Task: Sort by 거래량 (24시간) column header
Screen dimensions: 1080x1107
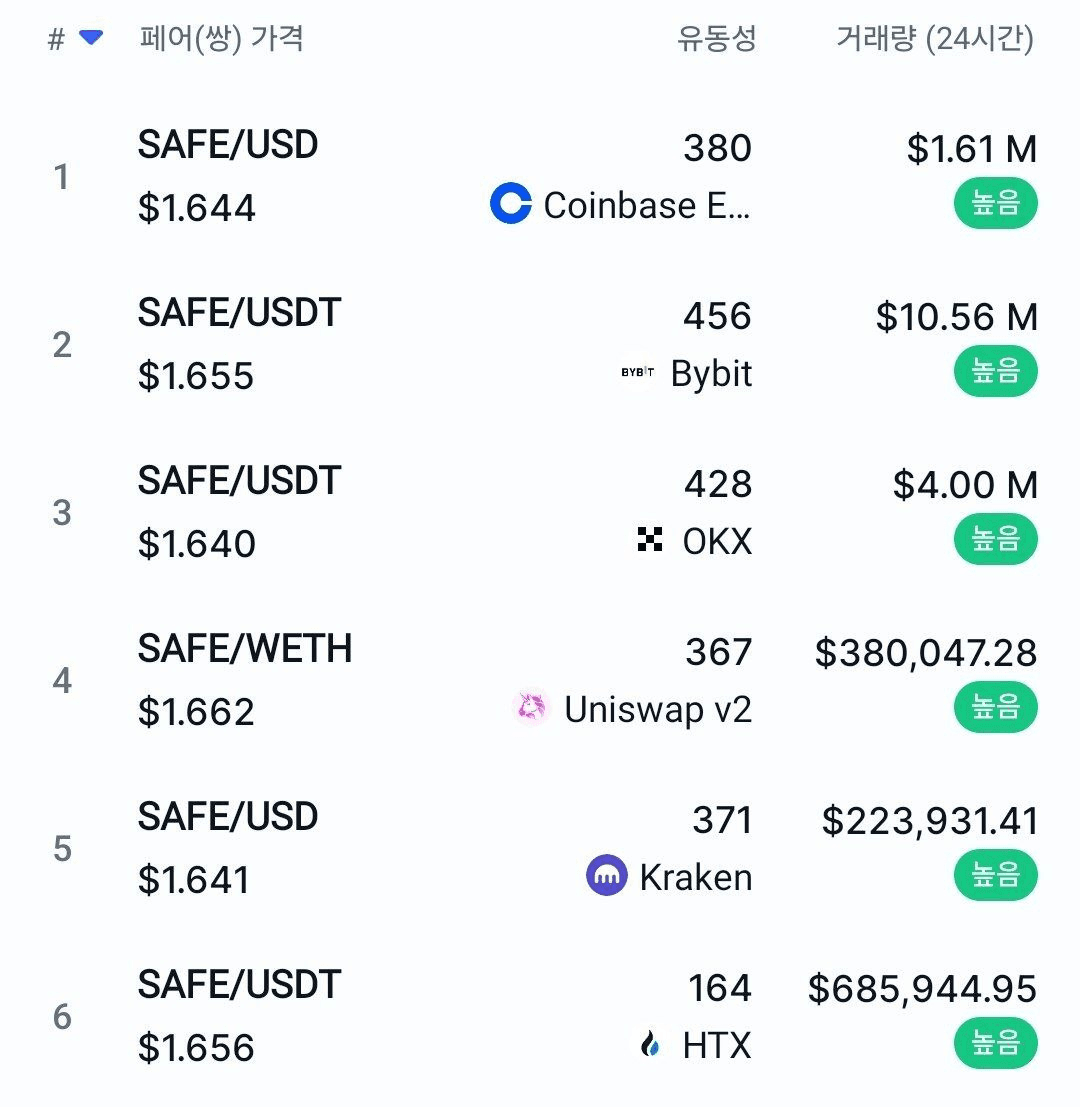Action: (935, 38)
